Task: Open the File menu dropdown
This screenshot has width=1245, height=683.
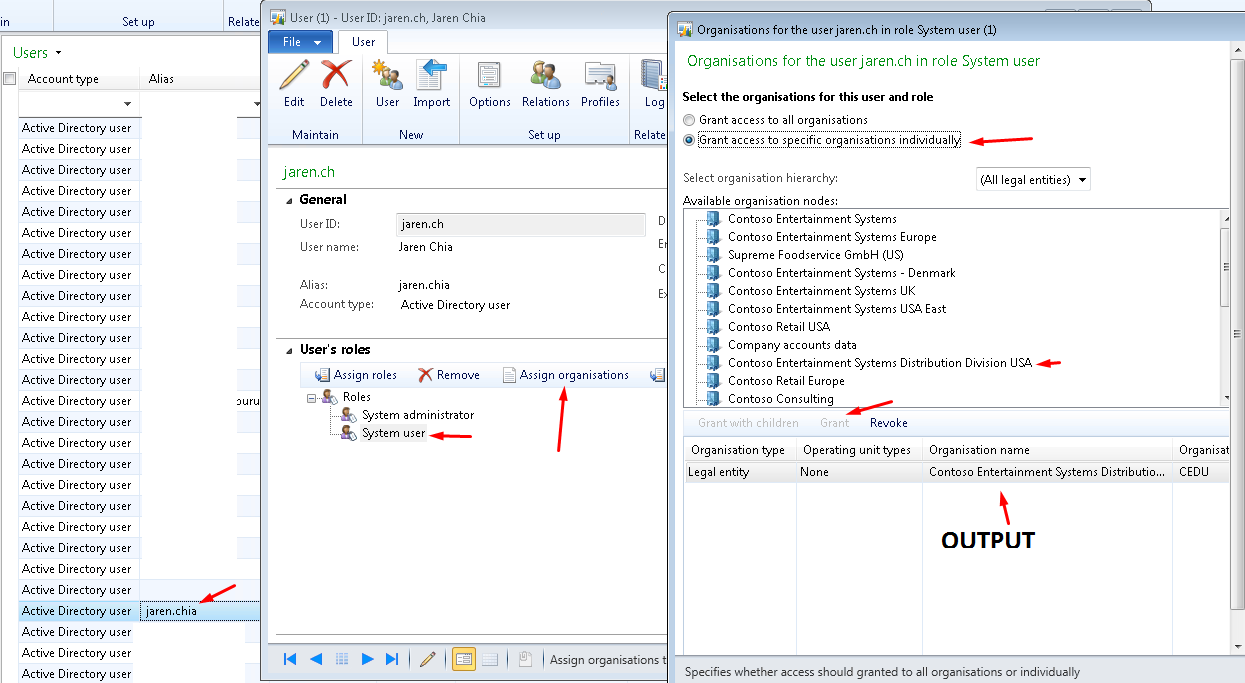Action: pos(301,42)
